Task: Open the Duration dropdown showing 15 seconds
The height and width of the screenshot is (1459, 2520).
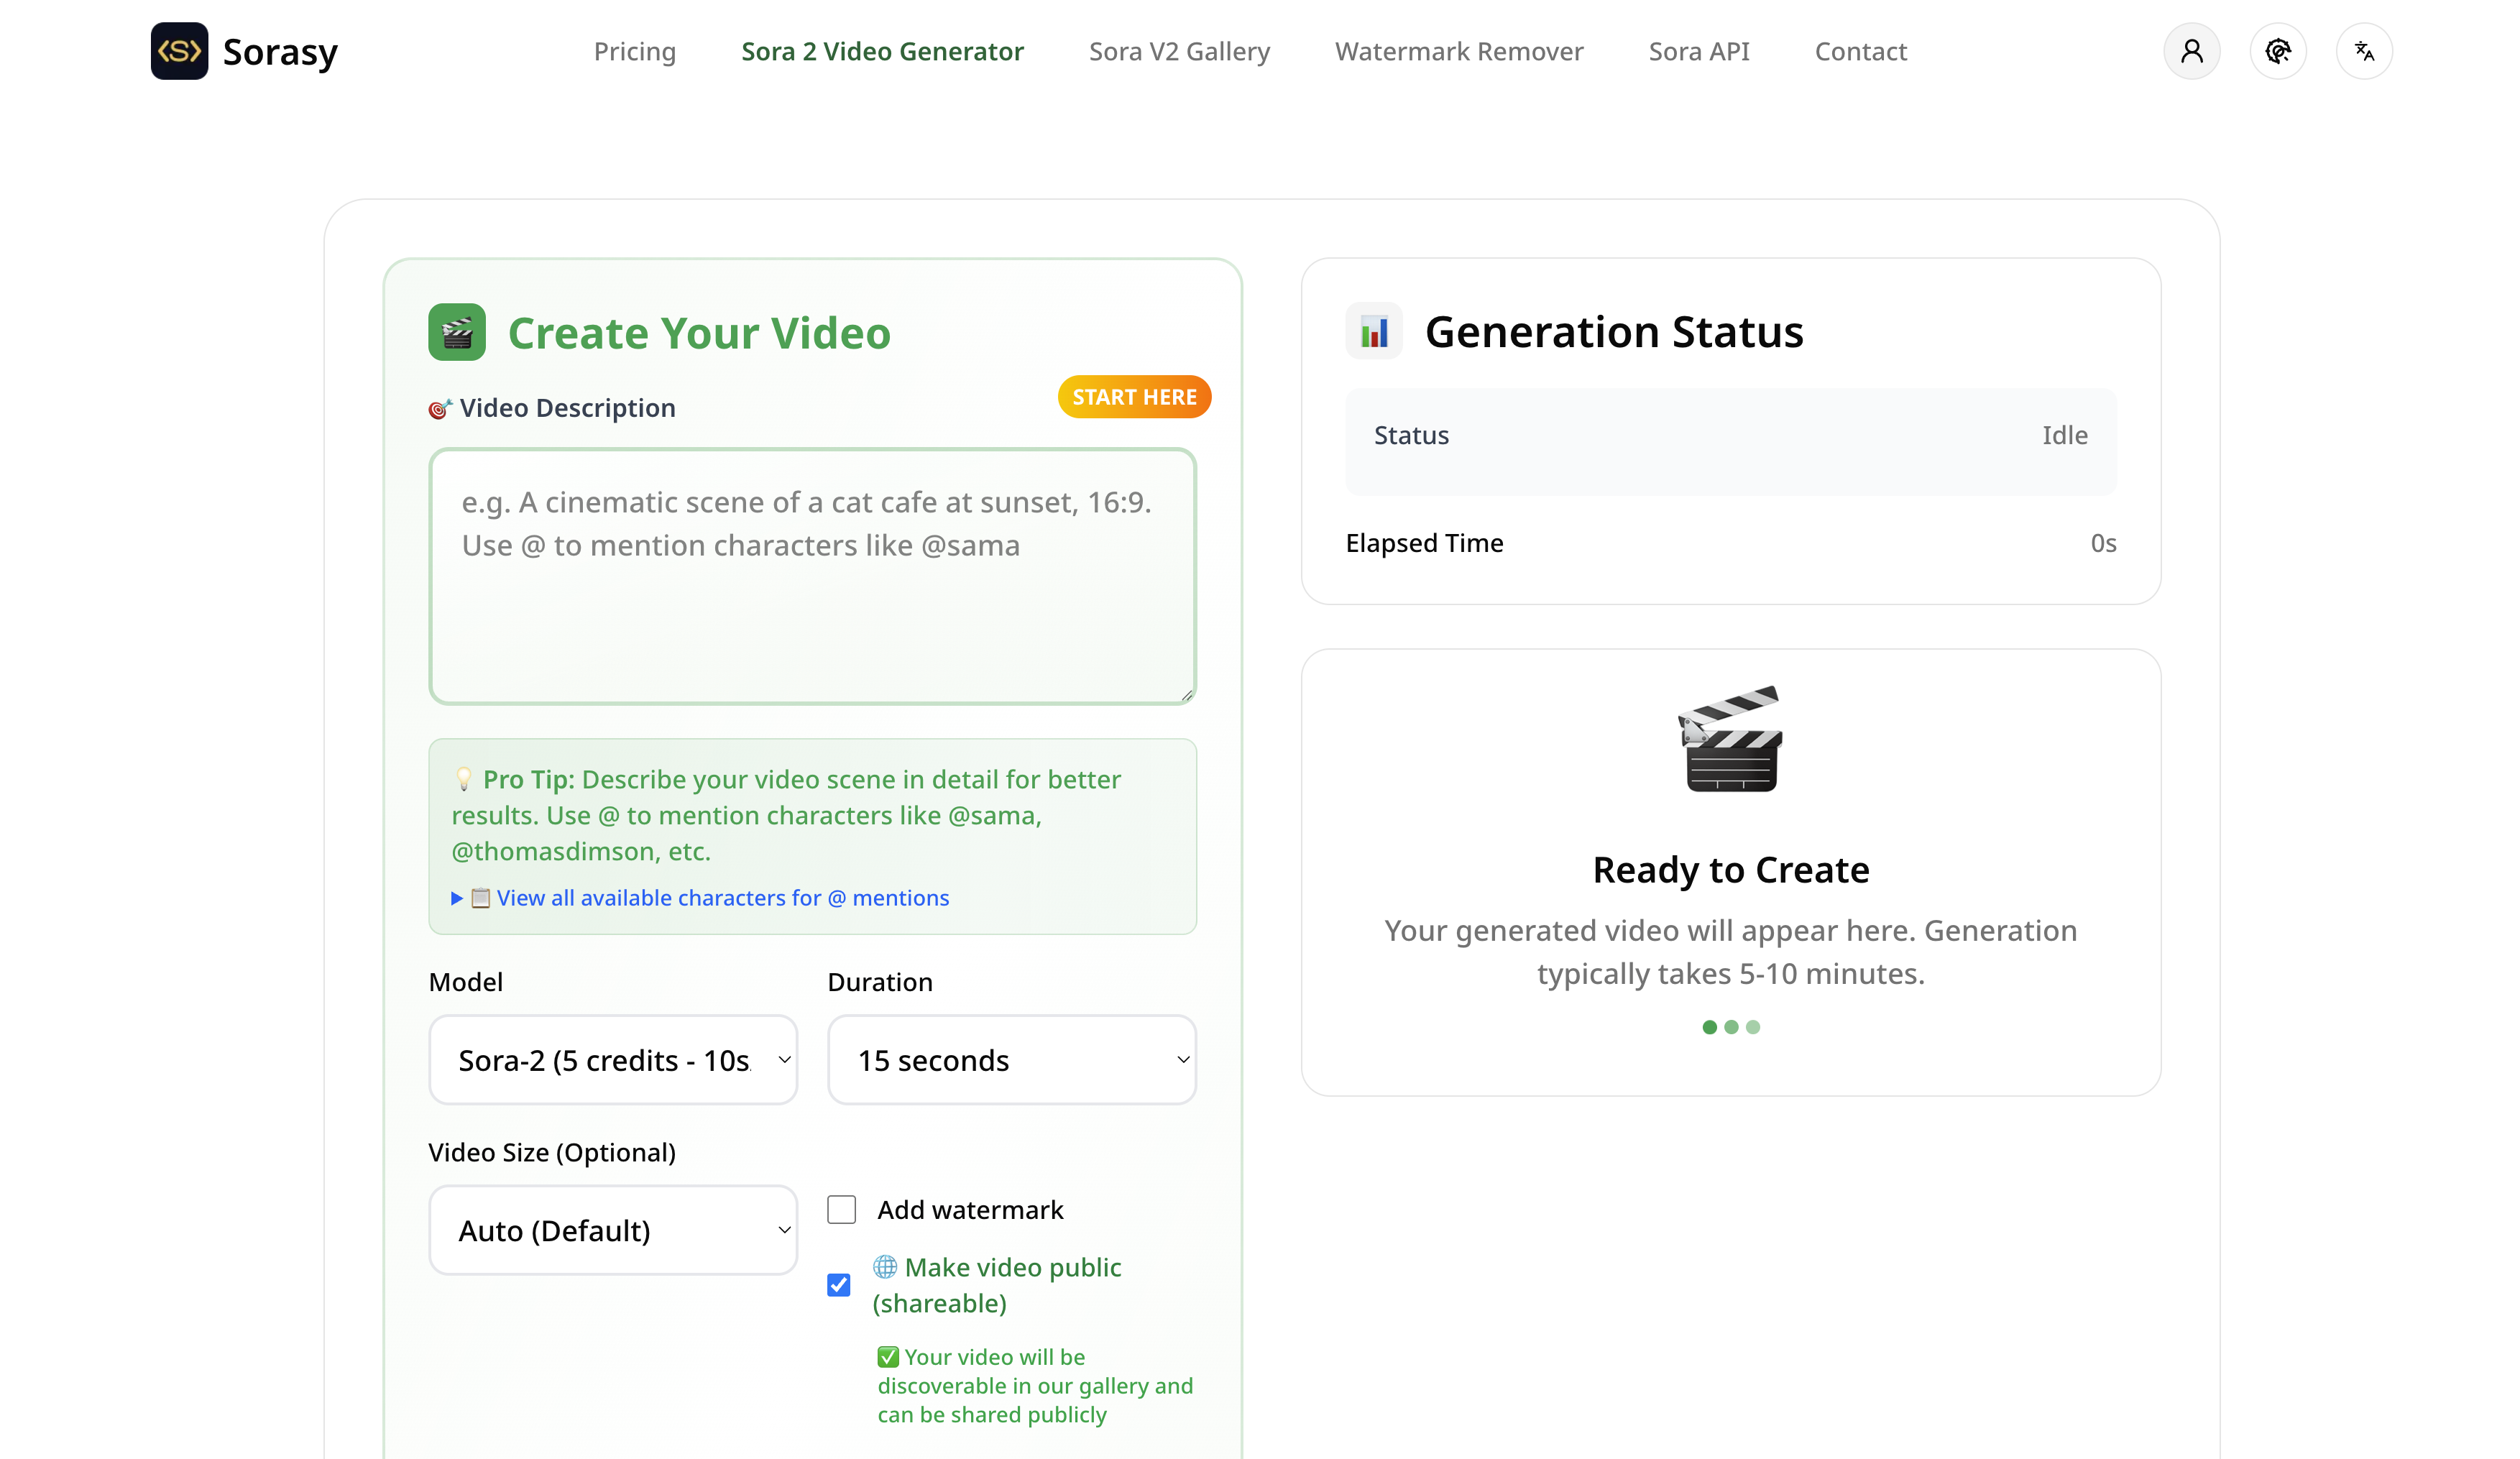Action: click(1011, 1060)
